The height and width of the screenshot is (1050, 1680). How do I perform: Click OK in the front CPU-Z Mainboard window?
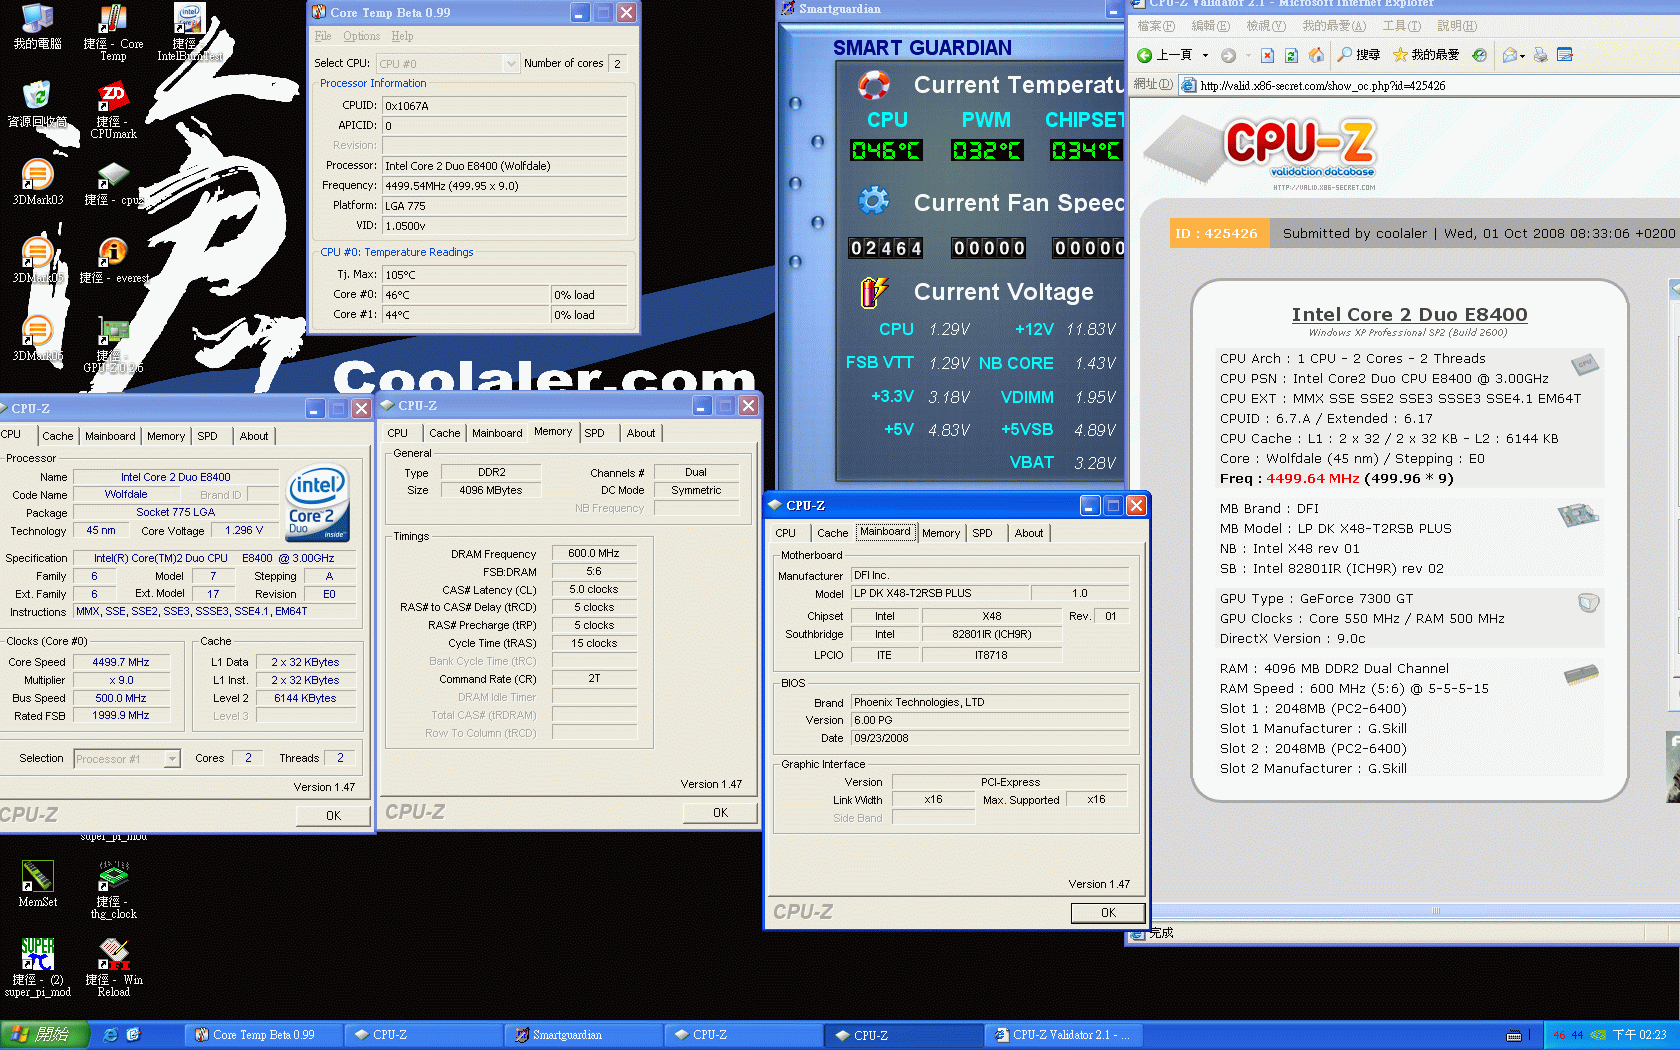(1108, 913)
